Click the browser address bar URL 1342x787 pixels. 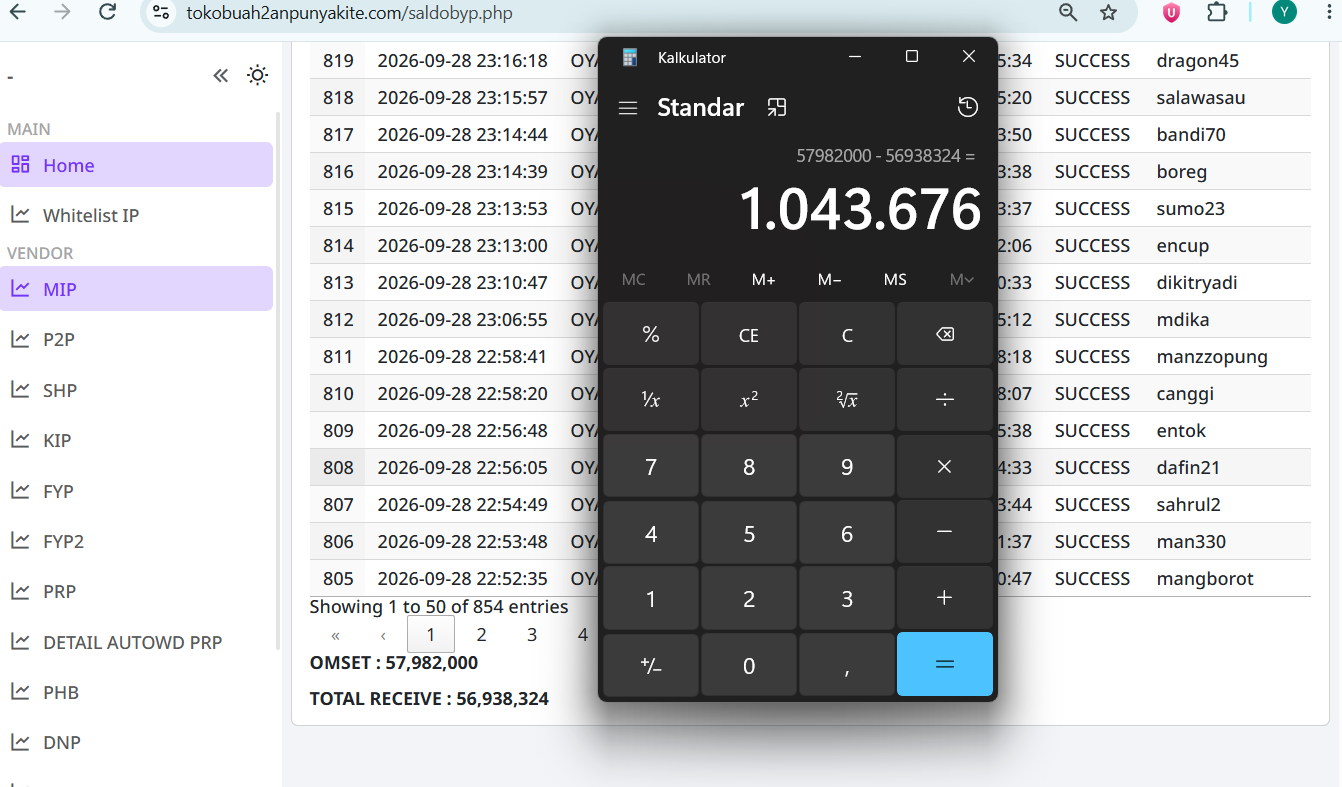tap(349, 13)
